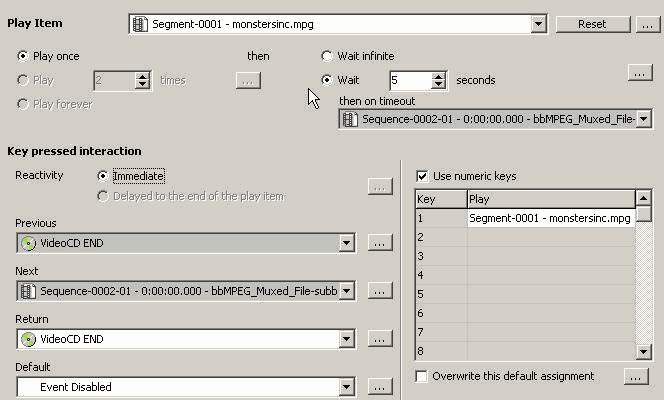The width and height of the screenshot is (664, 400).
Task: Click the numeric keys list scrollbar thumb
Action: click(643, 213)
